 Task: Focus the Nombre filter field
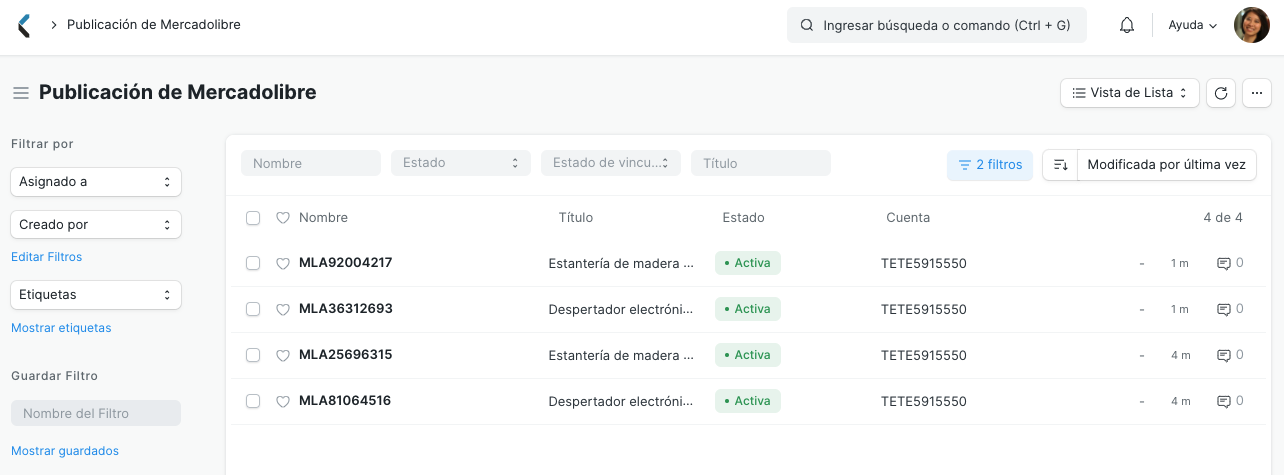311,163
